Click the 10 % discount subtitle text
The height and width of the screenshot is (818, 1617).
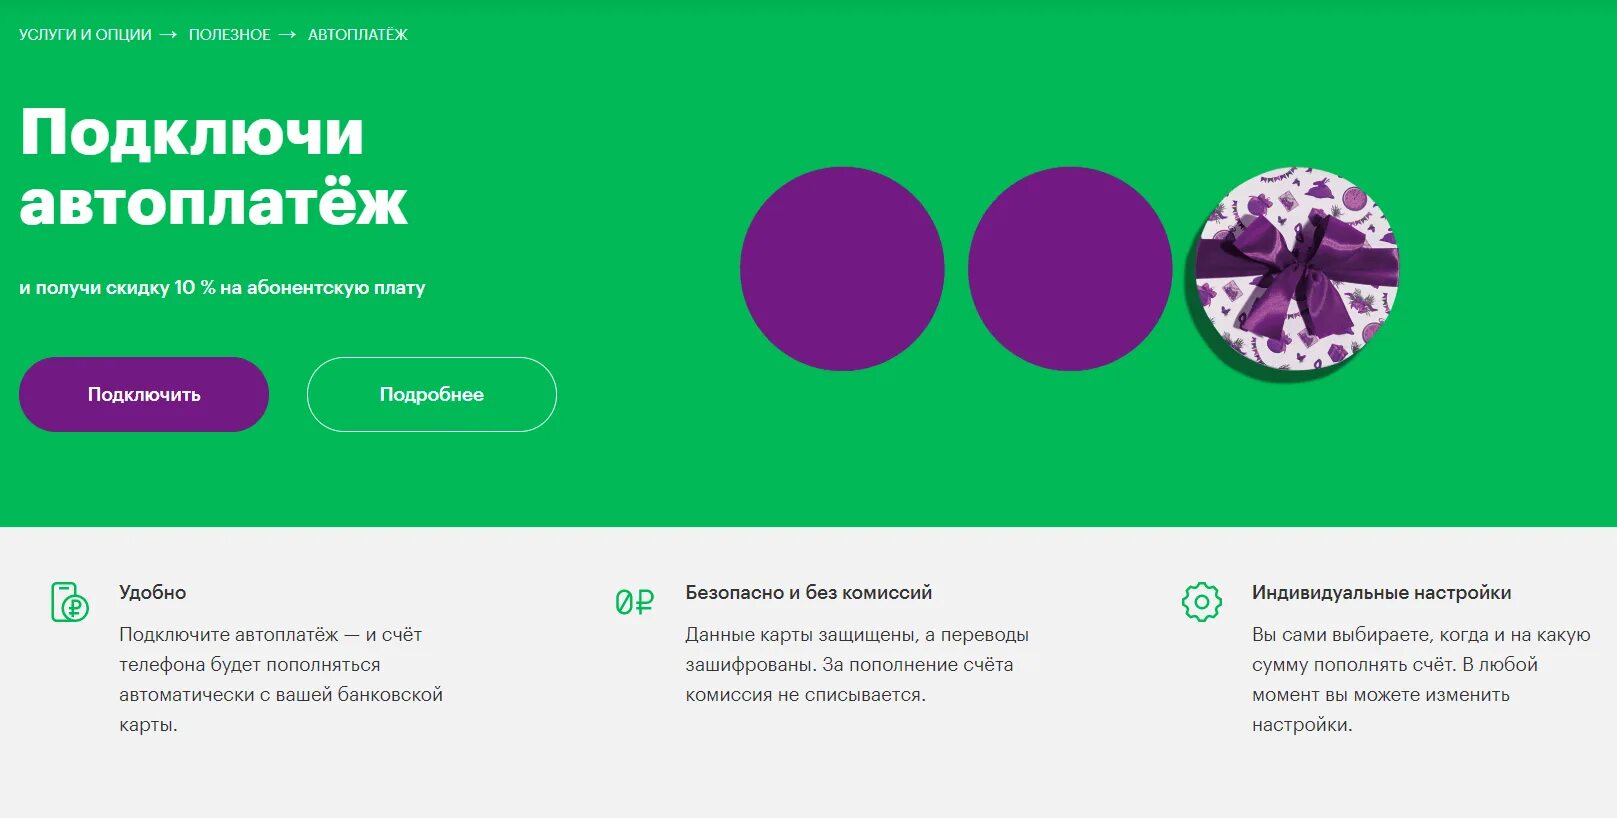pyautogui.click(x=222, y=288)
